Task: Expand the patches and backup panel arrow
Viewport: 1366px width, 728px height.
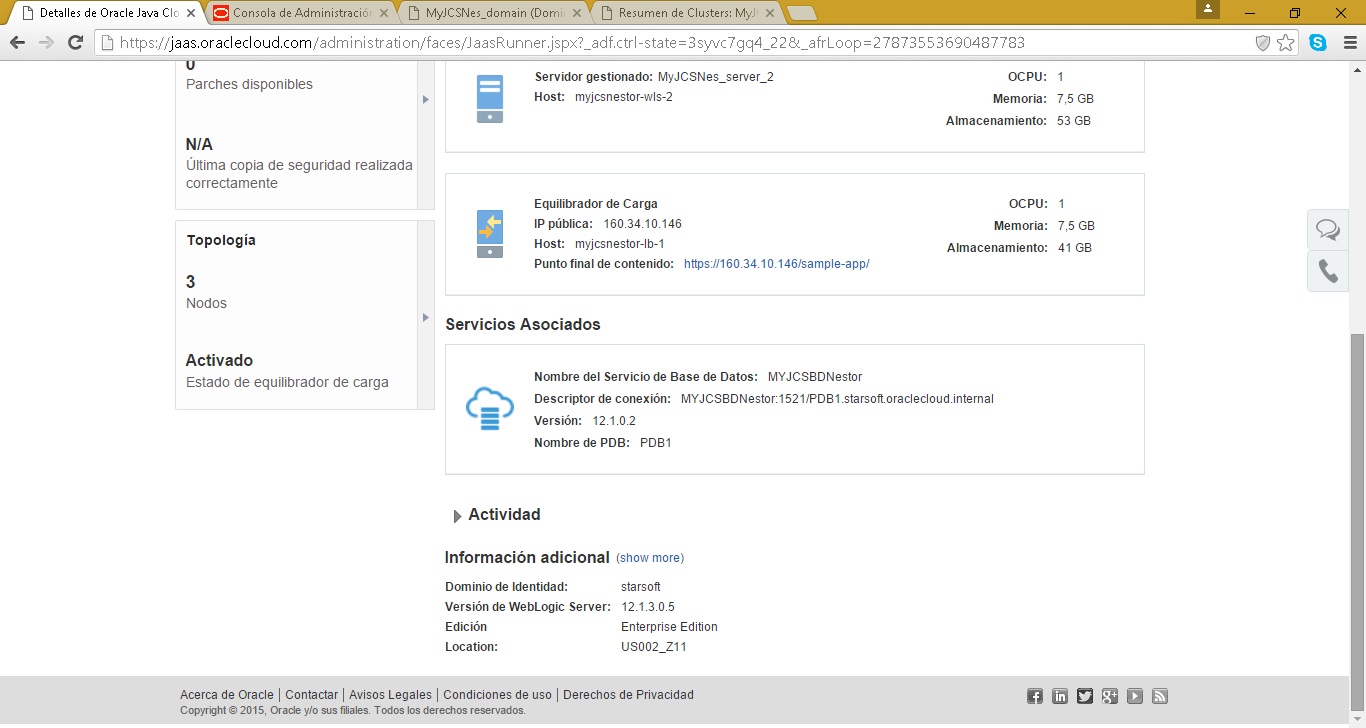Action: 425,99
